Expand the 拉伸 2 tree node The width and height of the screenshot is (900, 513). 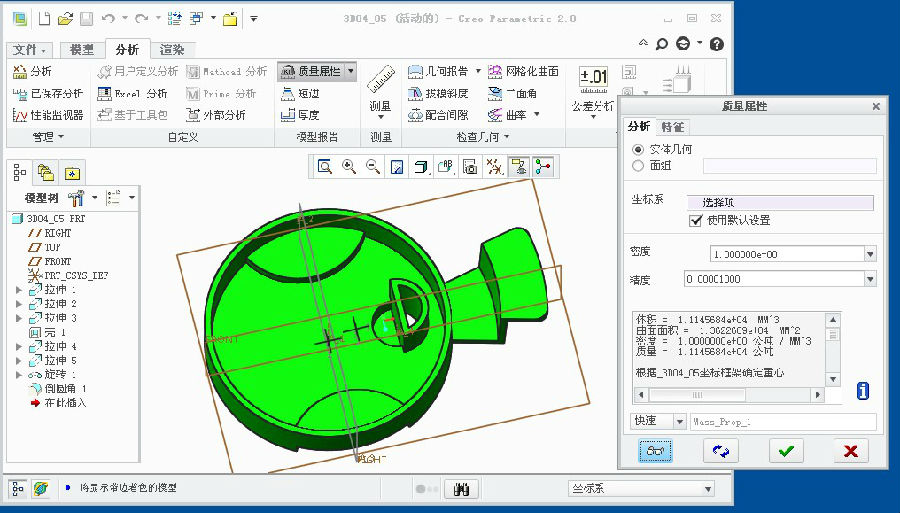tap(18, 303)
